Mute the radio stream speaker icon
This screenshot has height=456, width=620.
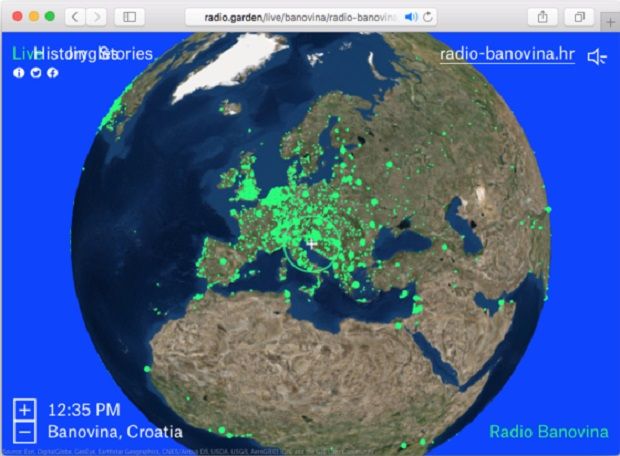pos(597,57)
